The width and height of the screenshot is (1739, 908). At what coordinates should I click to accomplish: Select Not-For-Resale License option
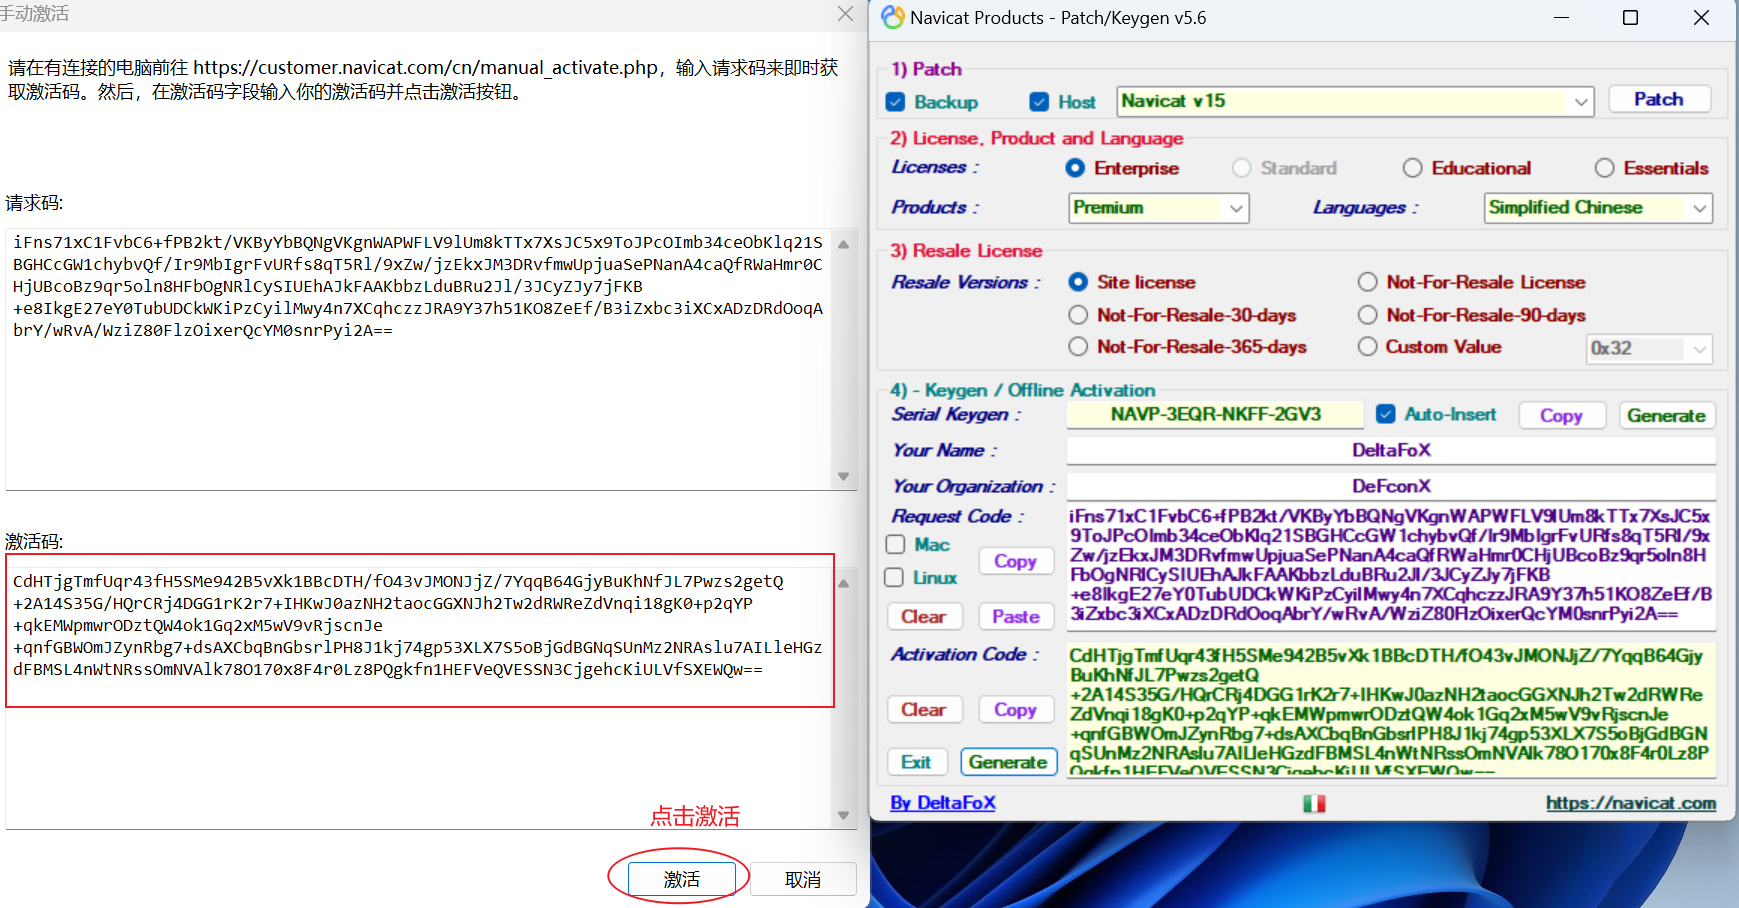point(1367,282)
